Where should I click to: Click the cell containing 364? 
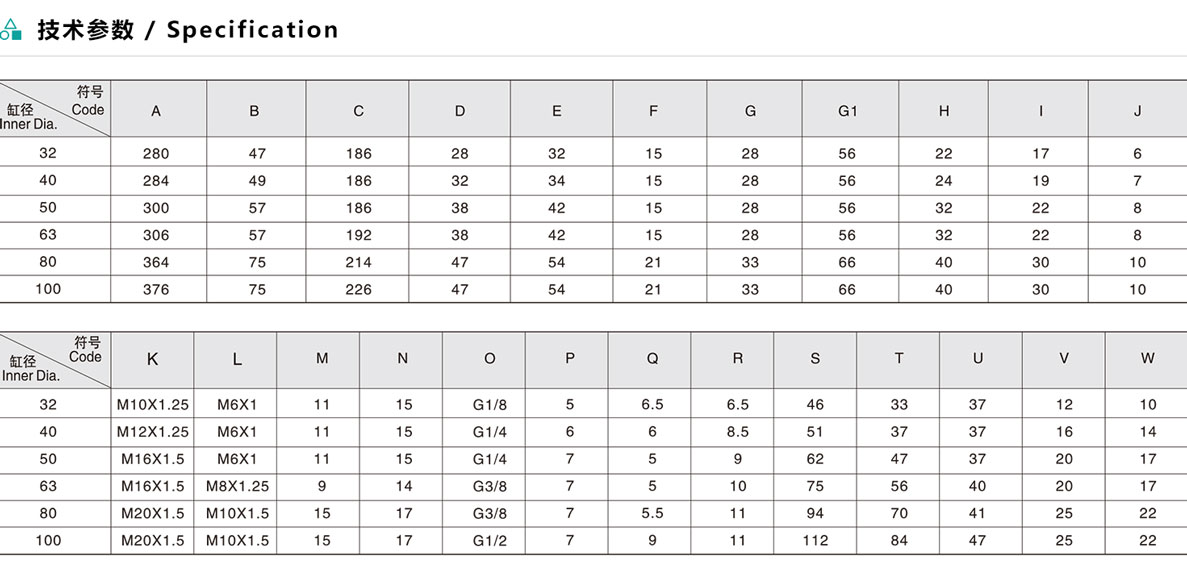coord(156,263)
